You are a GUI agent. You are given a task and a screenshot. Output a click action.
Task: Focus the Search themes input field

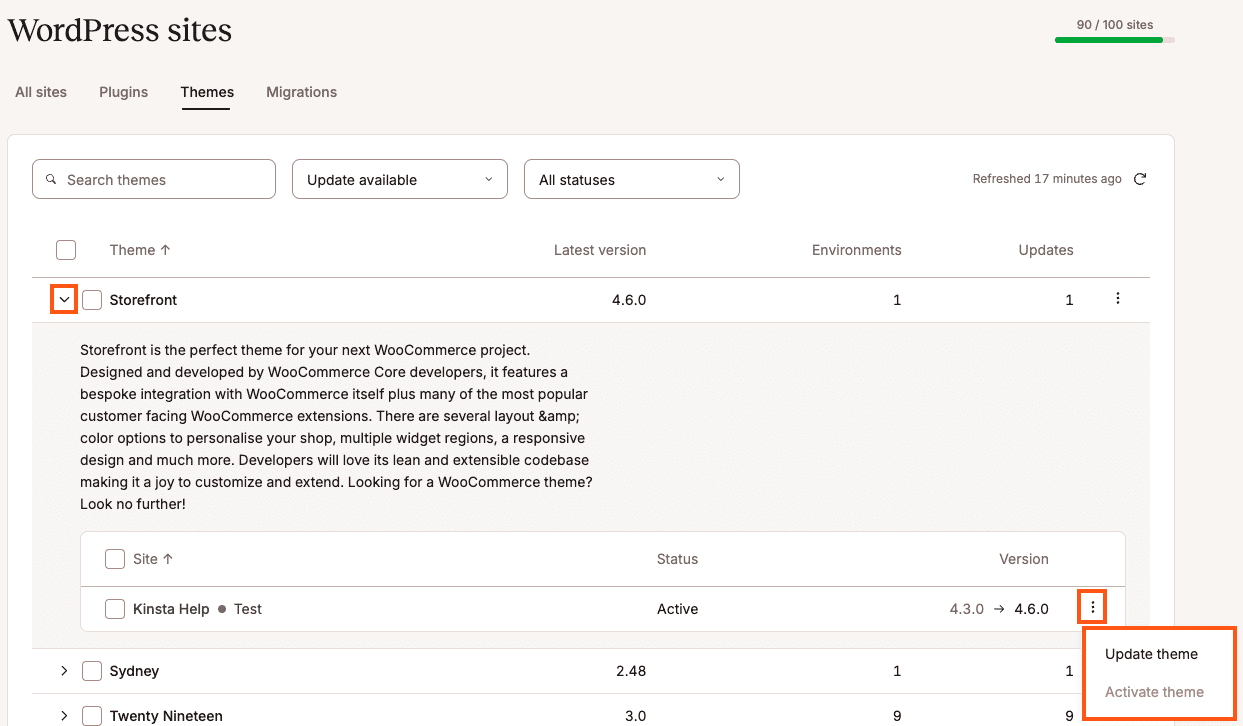coord(154,179)
